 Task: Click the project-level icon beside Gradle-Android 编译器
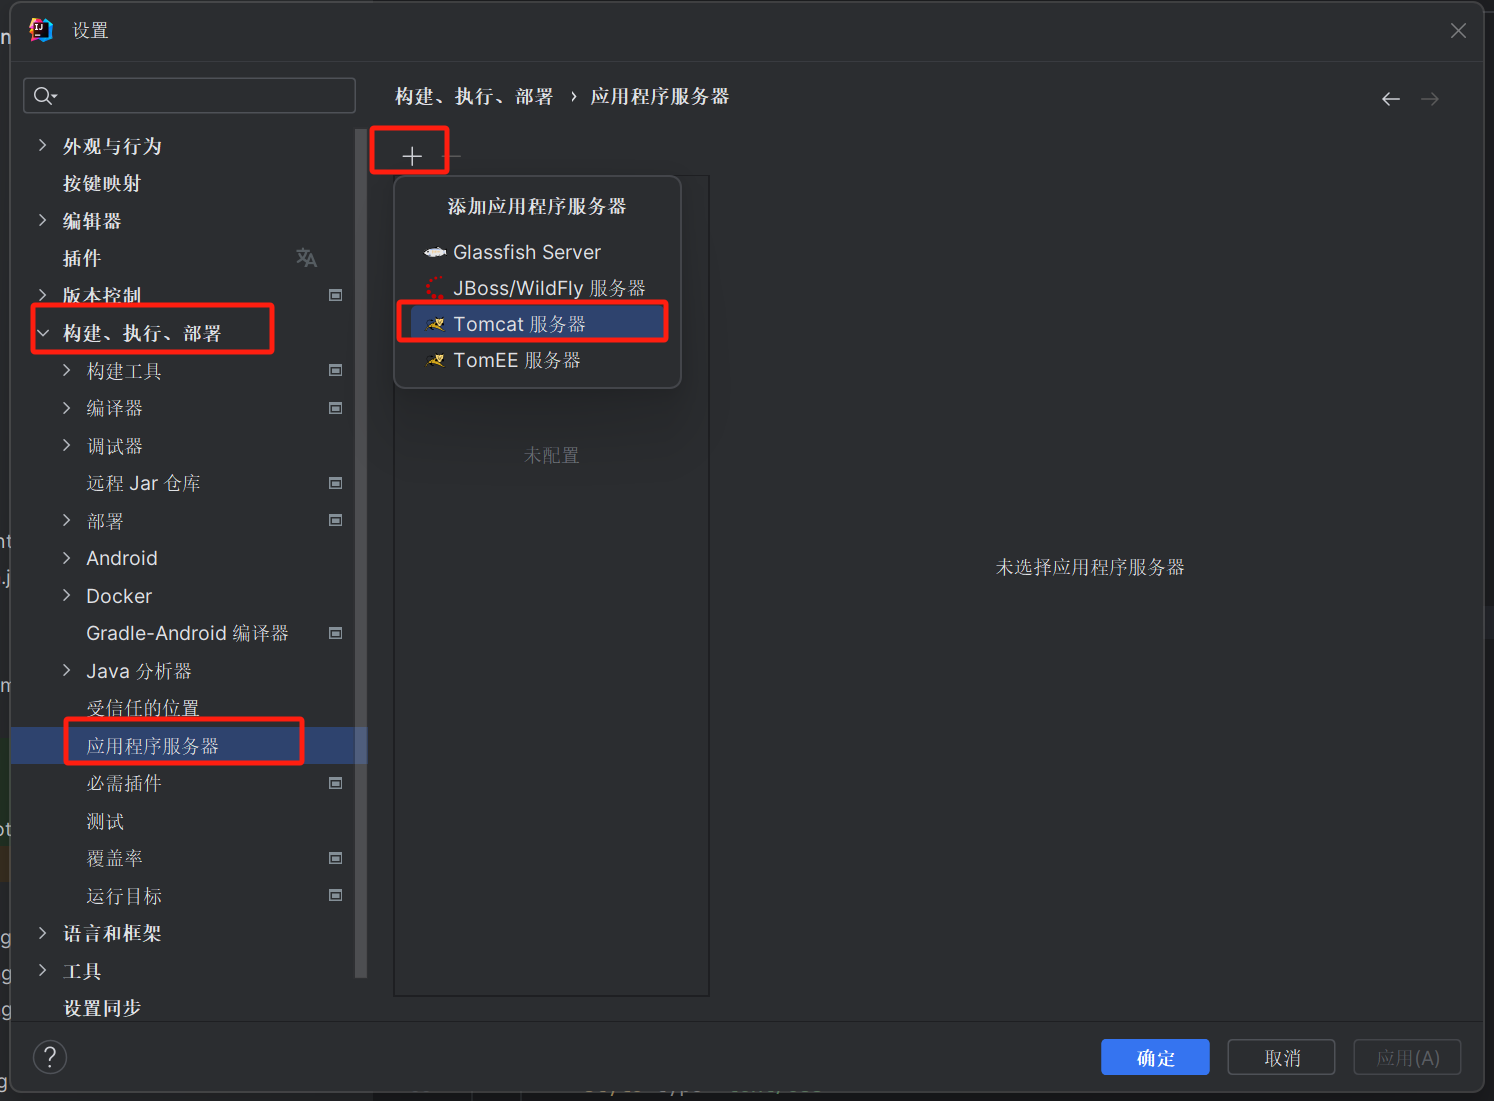point(336,633)
